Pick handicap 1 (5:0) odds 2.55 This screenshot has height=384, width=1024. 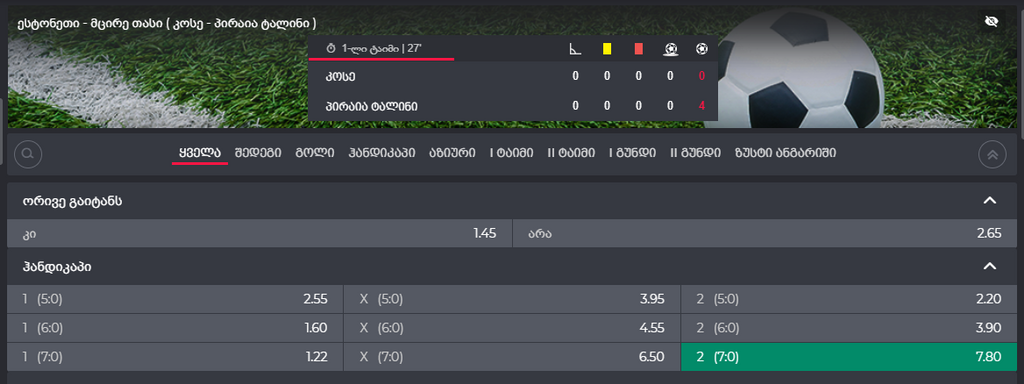pos(175,299)
